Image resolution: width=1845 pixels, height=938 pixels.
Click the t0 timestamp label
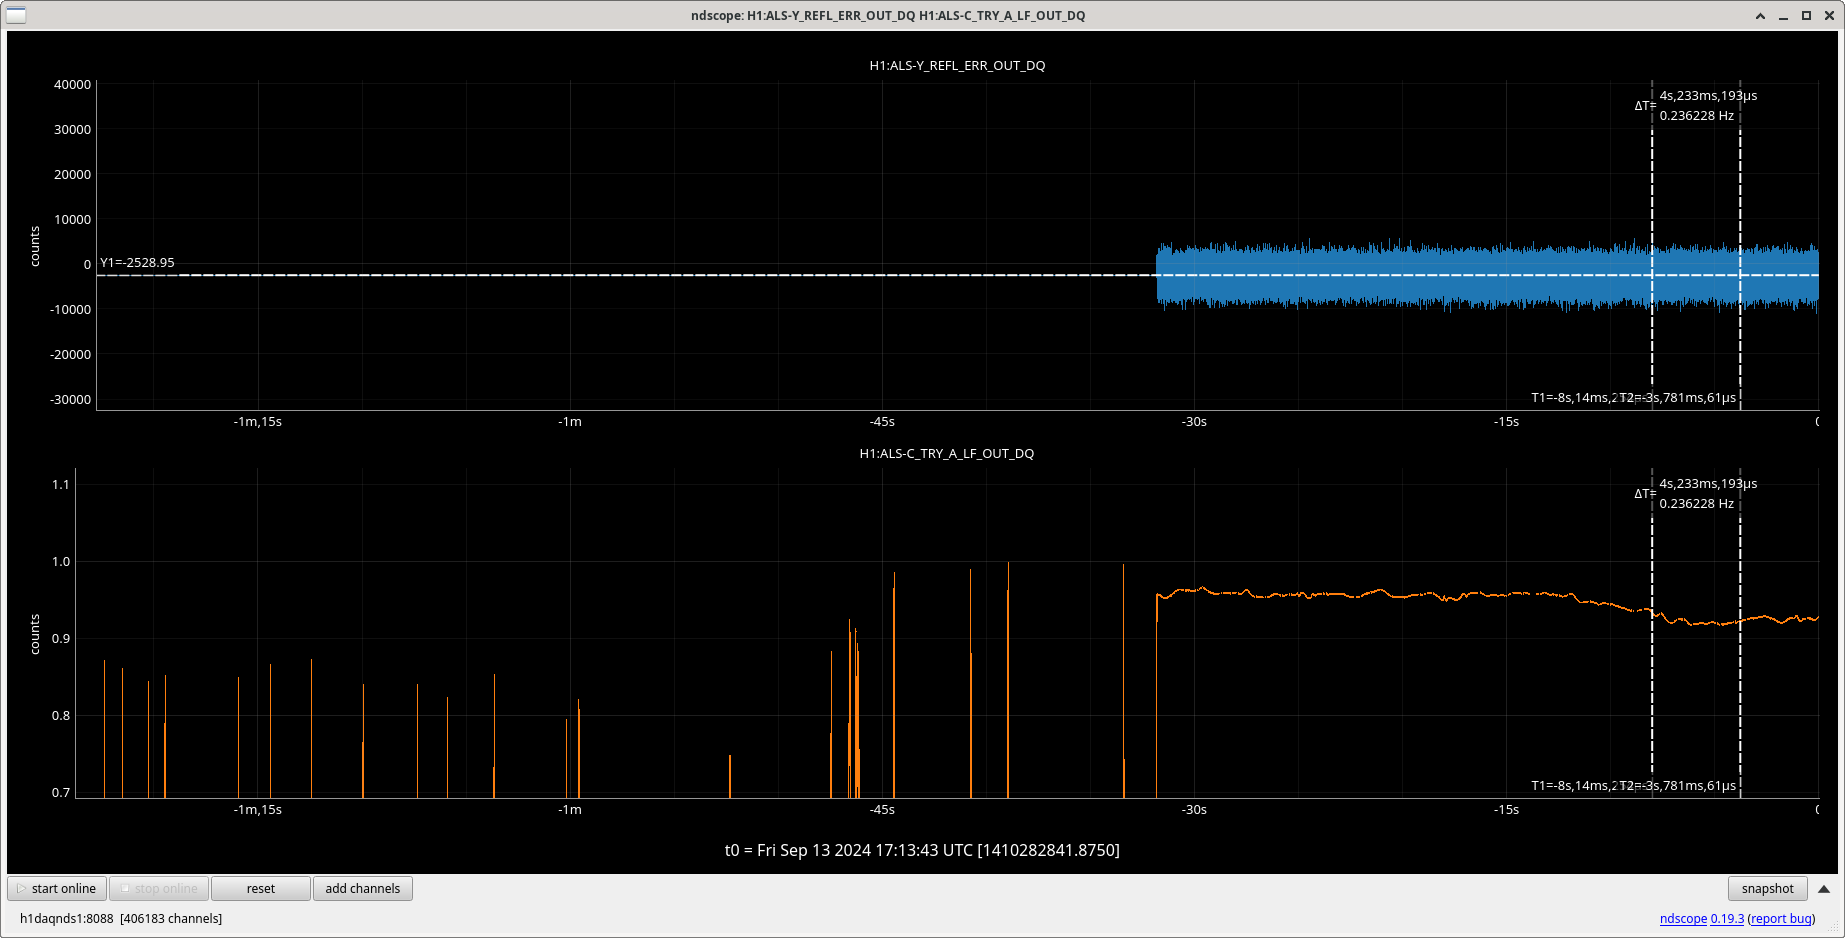tap(922, 850)
